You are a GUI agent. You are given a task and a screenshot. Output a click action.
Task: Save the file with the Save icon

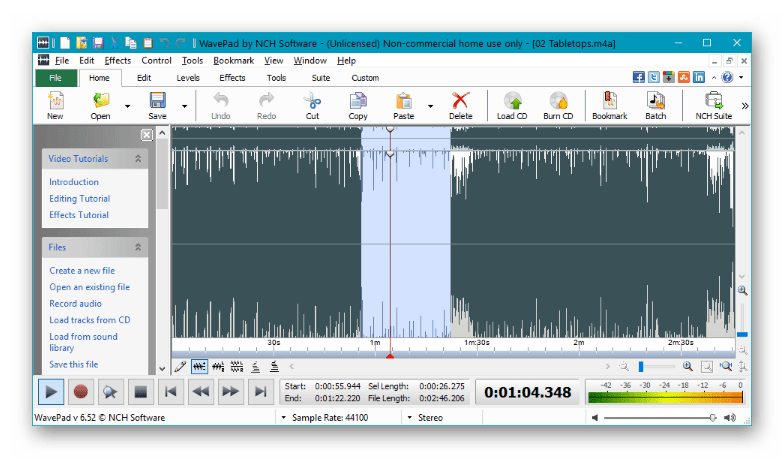point(157,106)
